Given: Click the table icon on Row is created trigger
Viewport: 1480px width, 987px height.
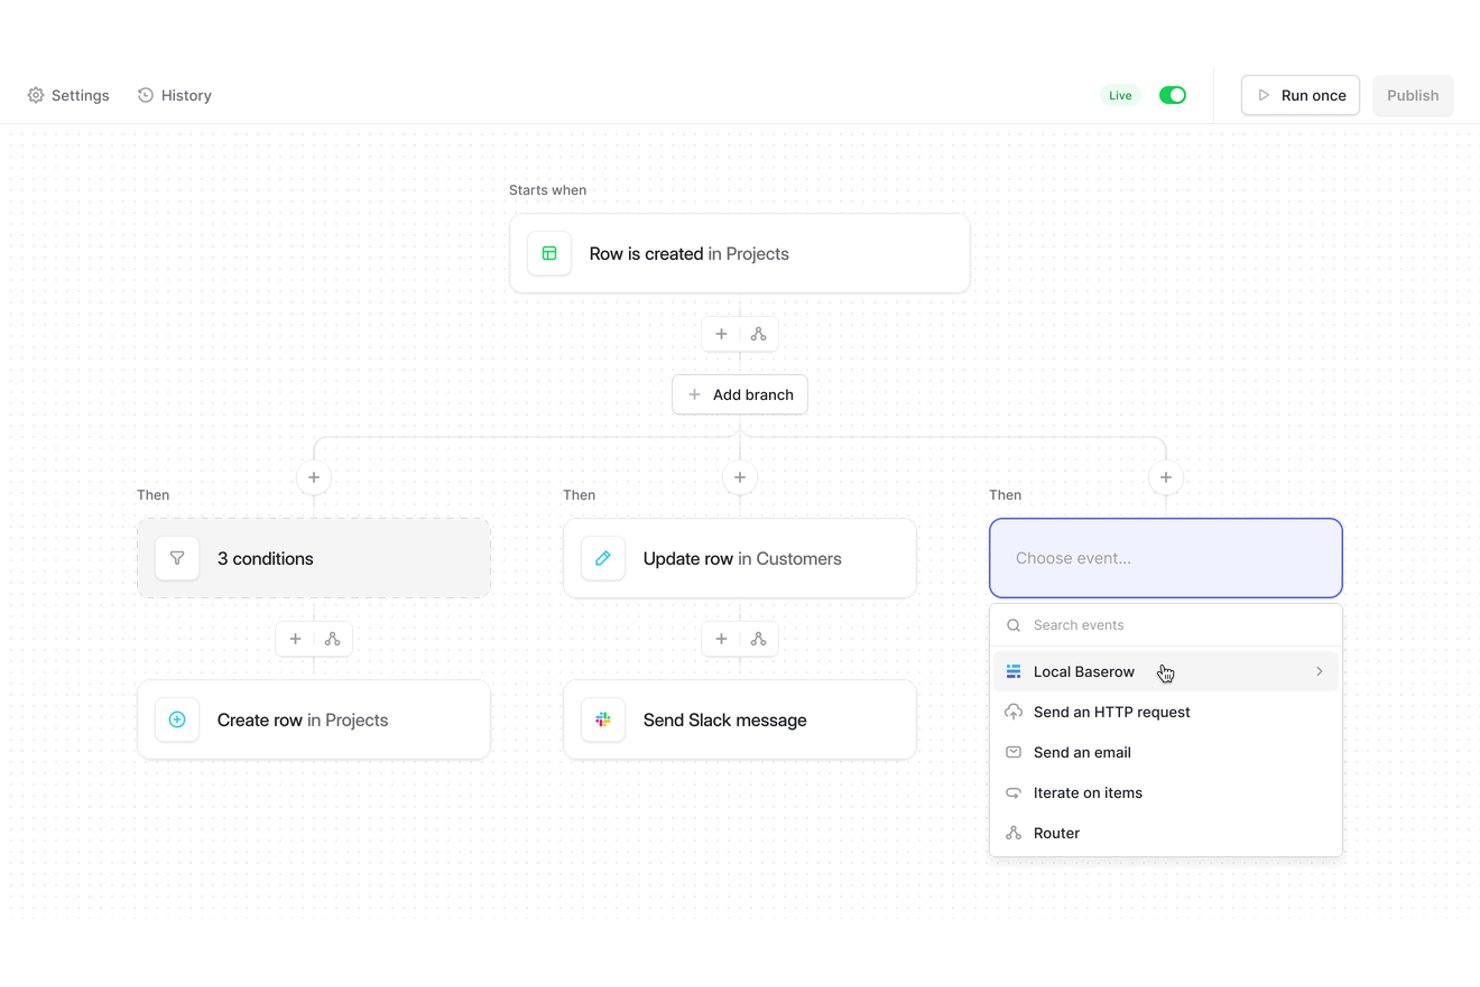Looking at the screenshot, I should click(x=549, y=254).
